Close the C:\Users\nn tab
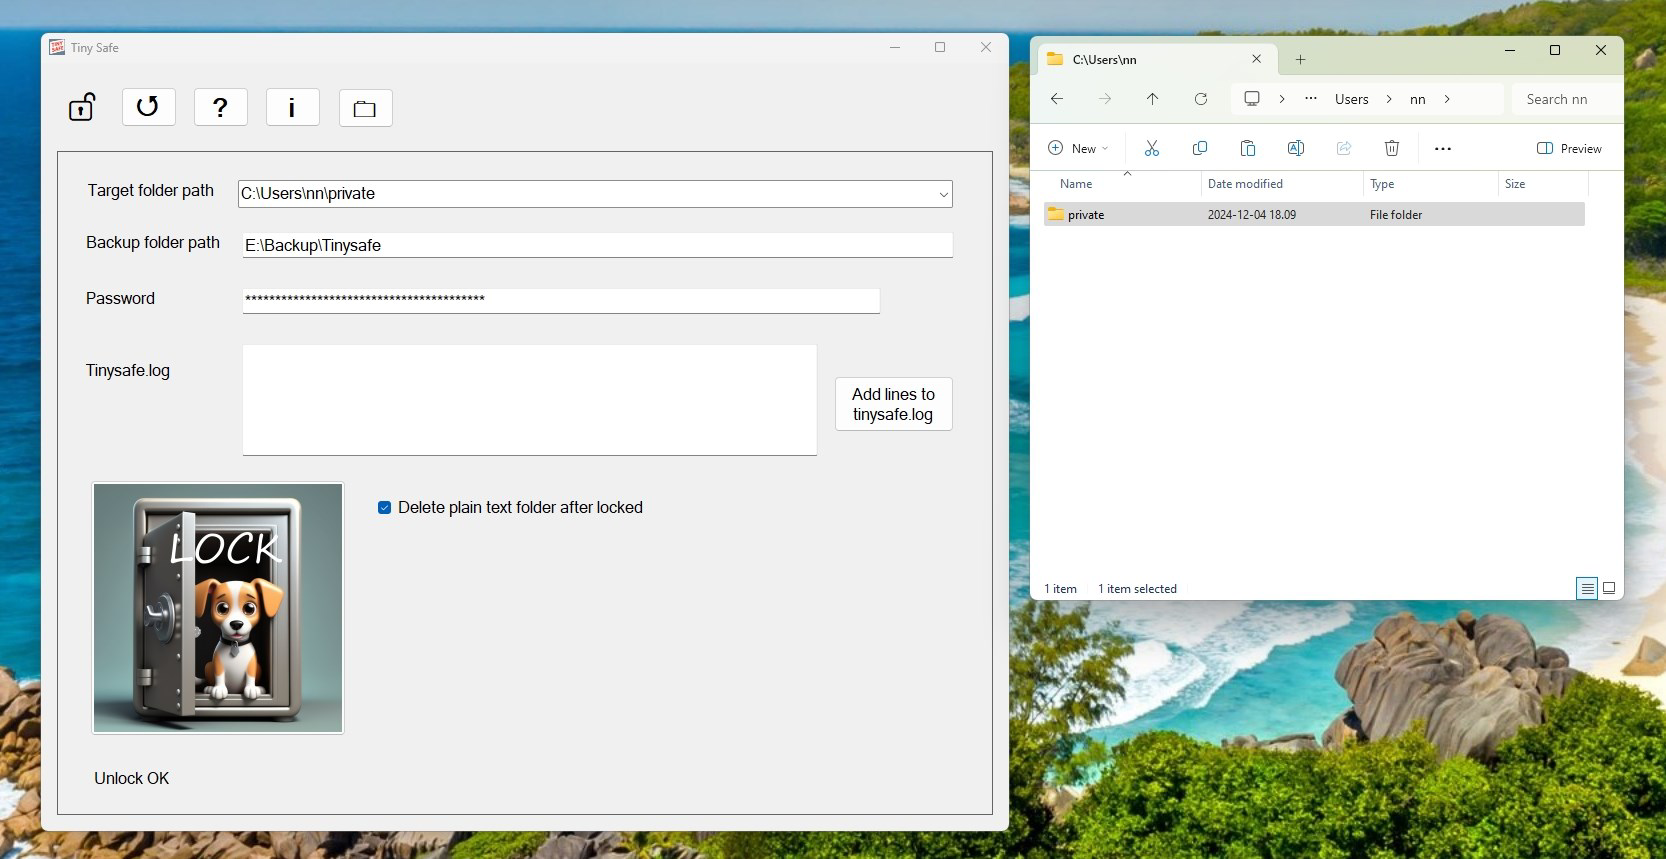1666x859 pixels. tap(1257, 59)
